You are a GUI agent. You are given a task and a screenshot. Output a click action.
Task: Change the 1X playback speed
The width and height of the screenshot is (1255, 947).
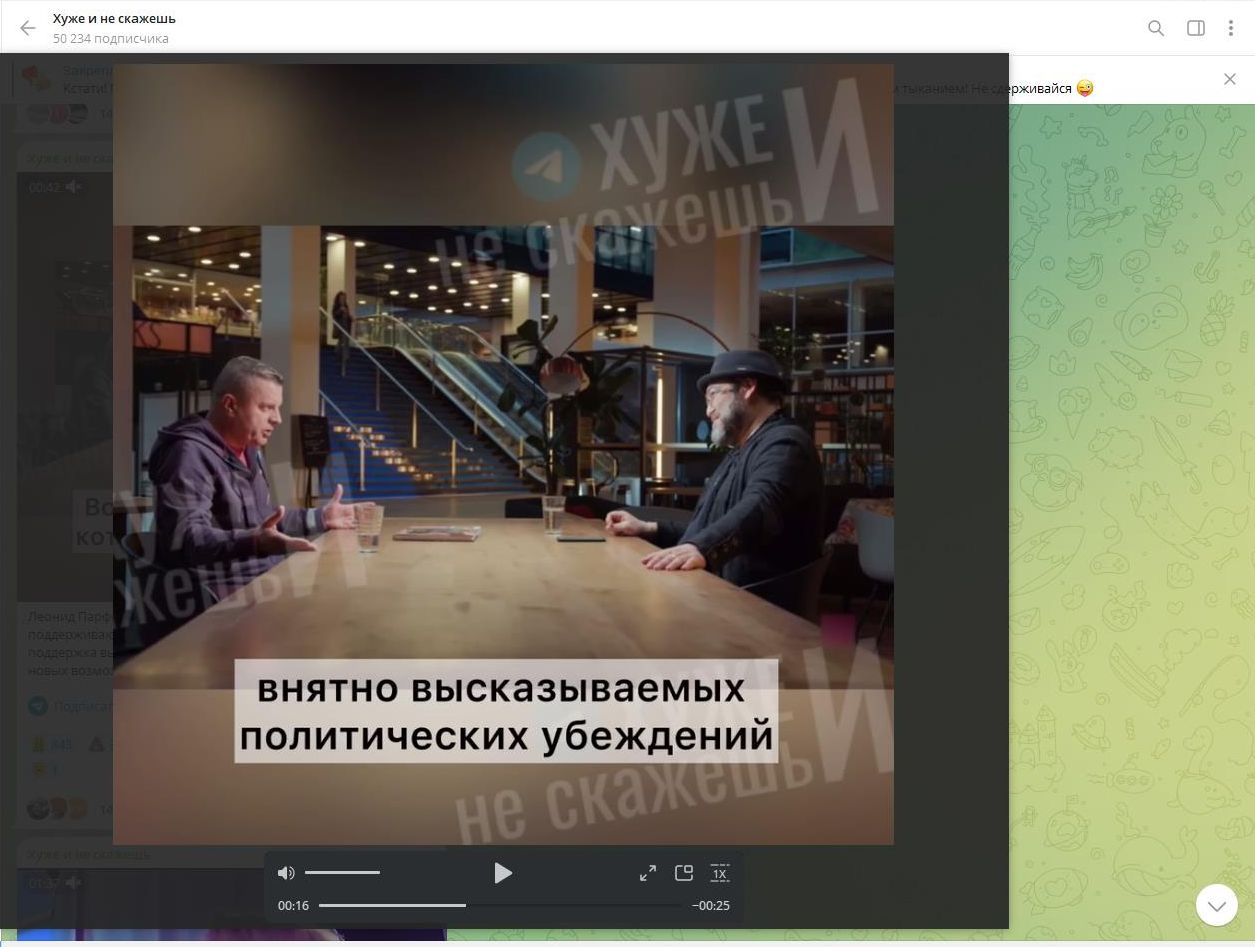click(x=719, y=873)
